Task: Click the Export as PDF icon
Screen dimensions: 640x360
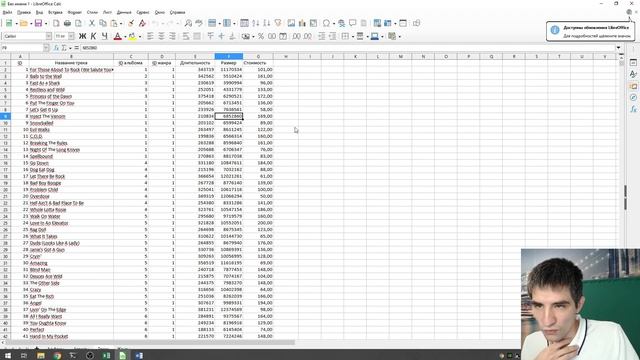Action: (56, 23)
